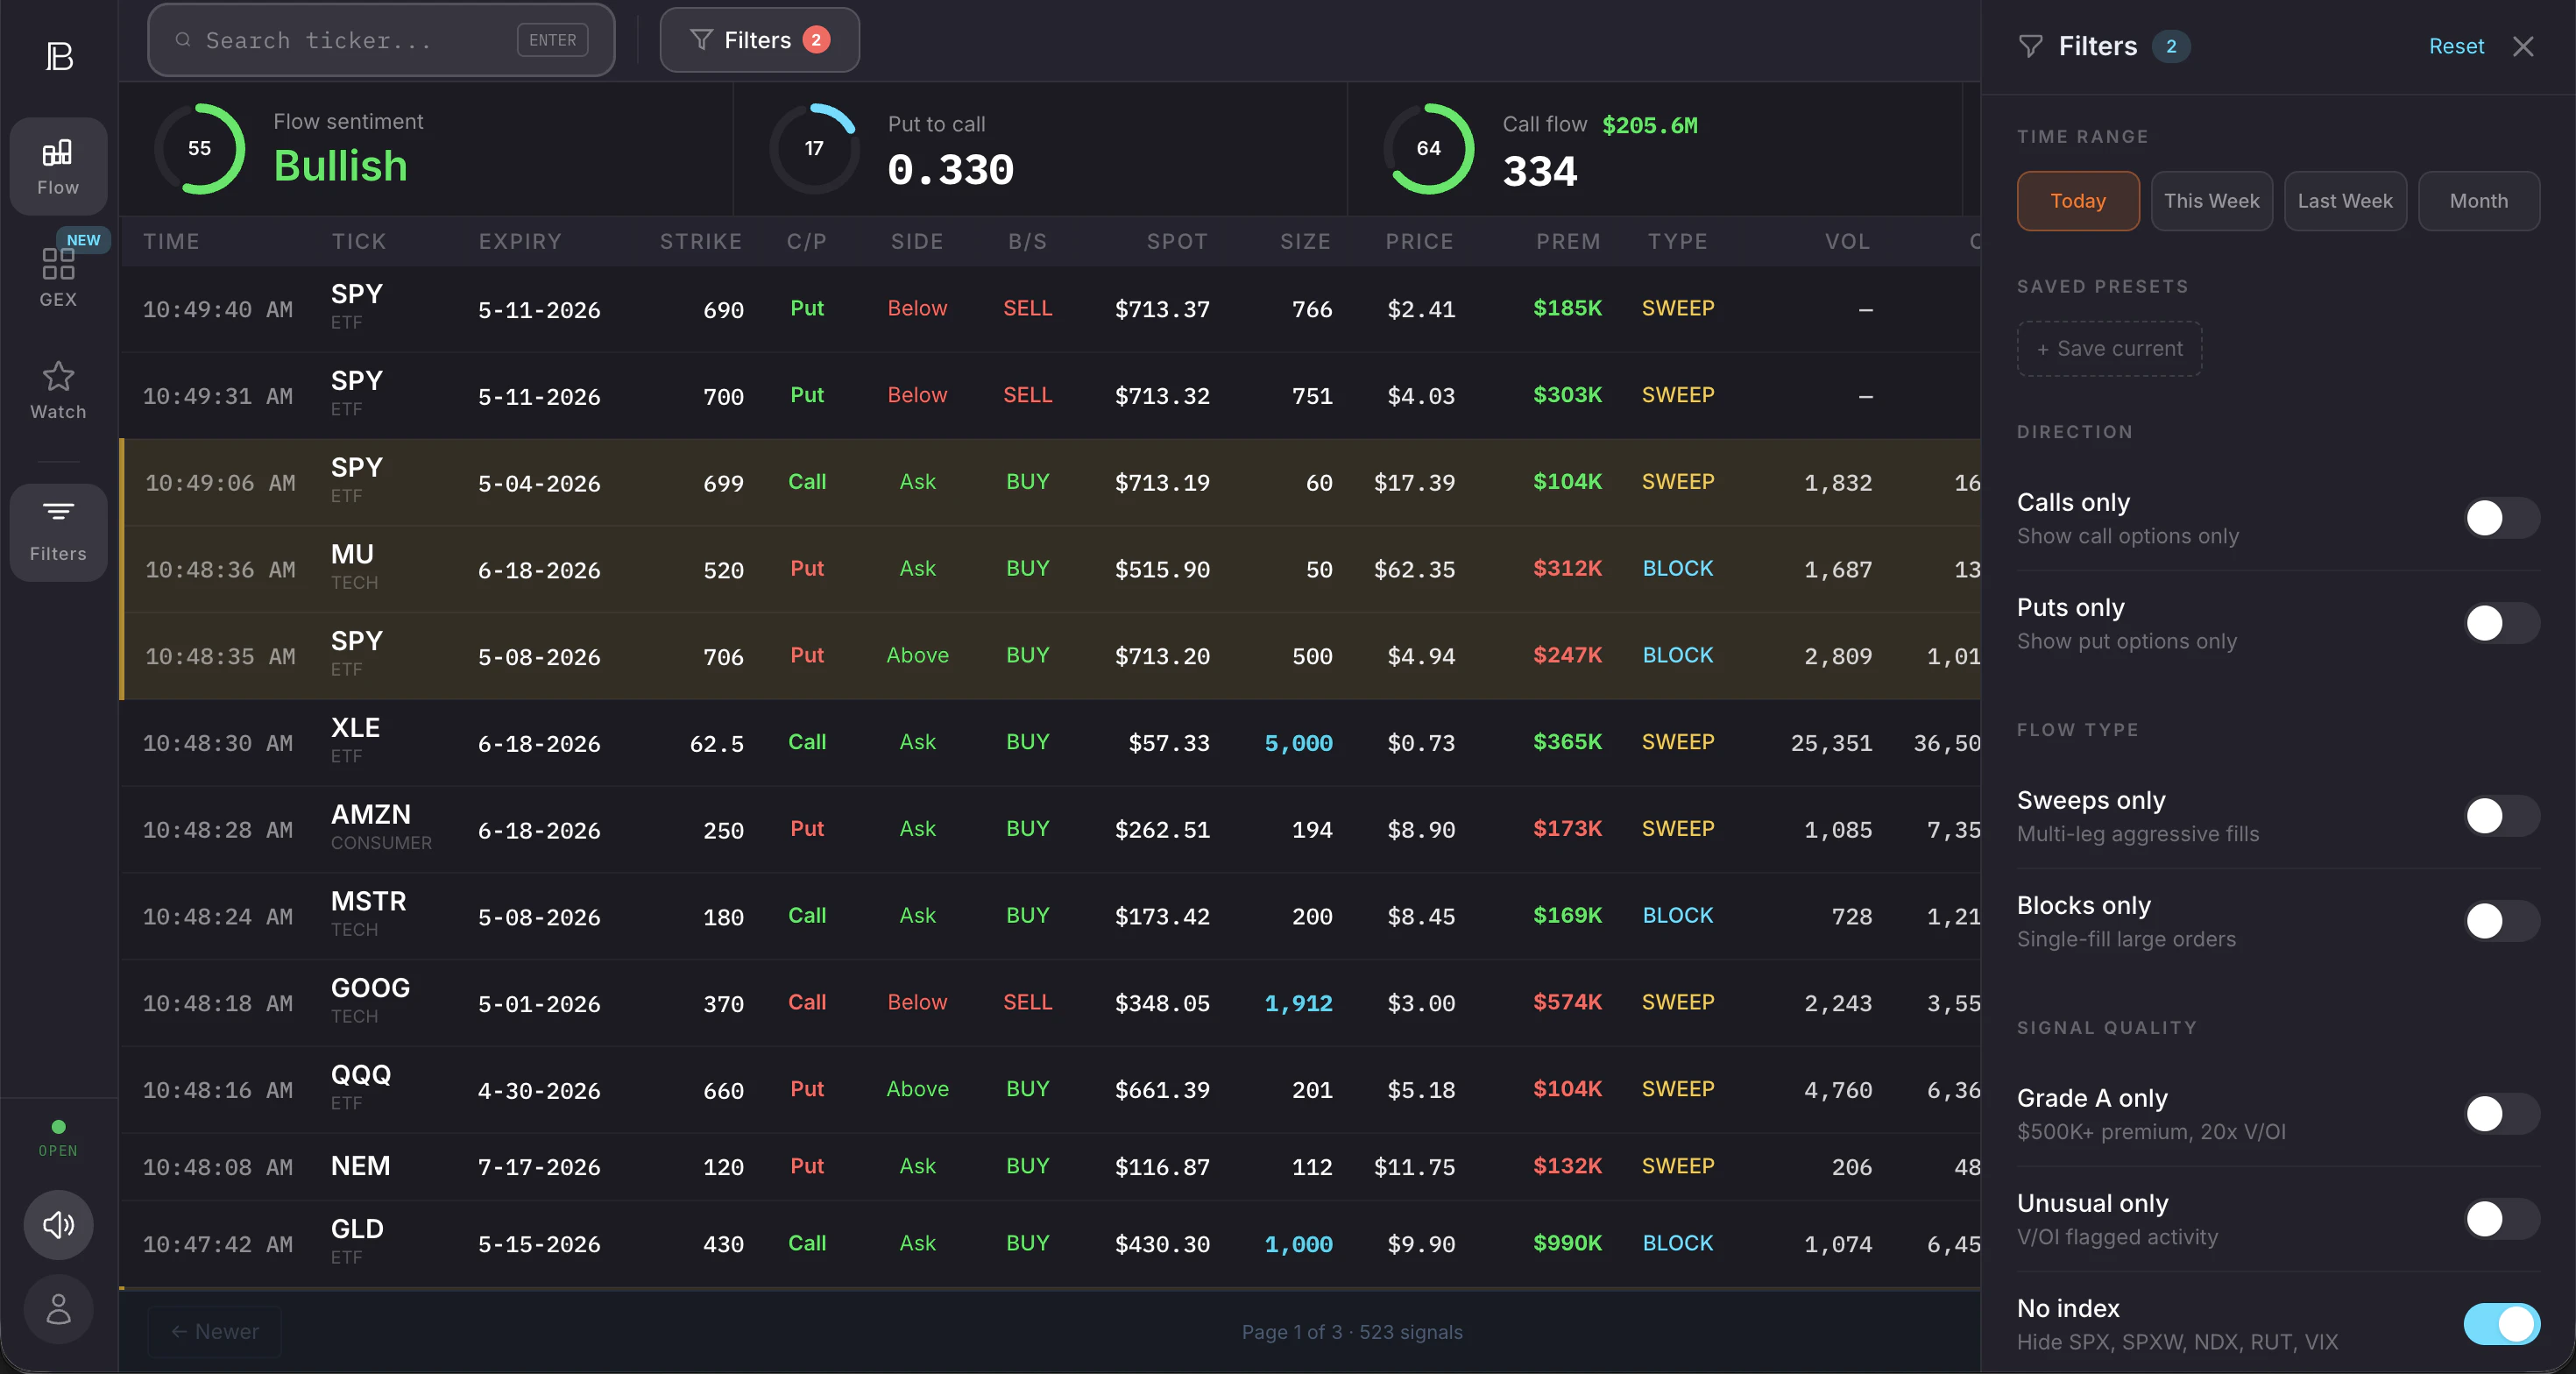
Task: Close the Filters panel
Action: click(2523, 46)
